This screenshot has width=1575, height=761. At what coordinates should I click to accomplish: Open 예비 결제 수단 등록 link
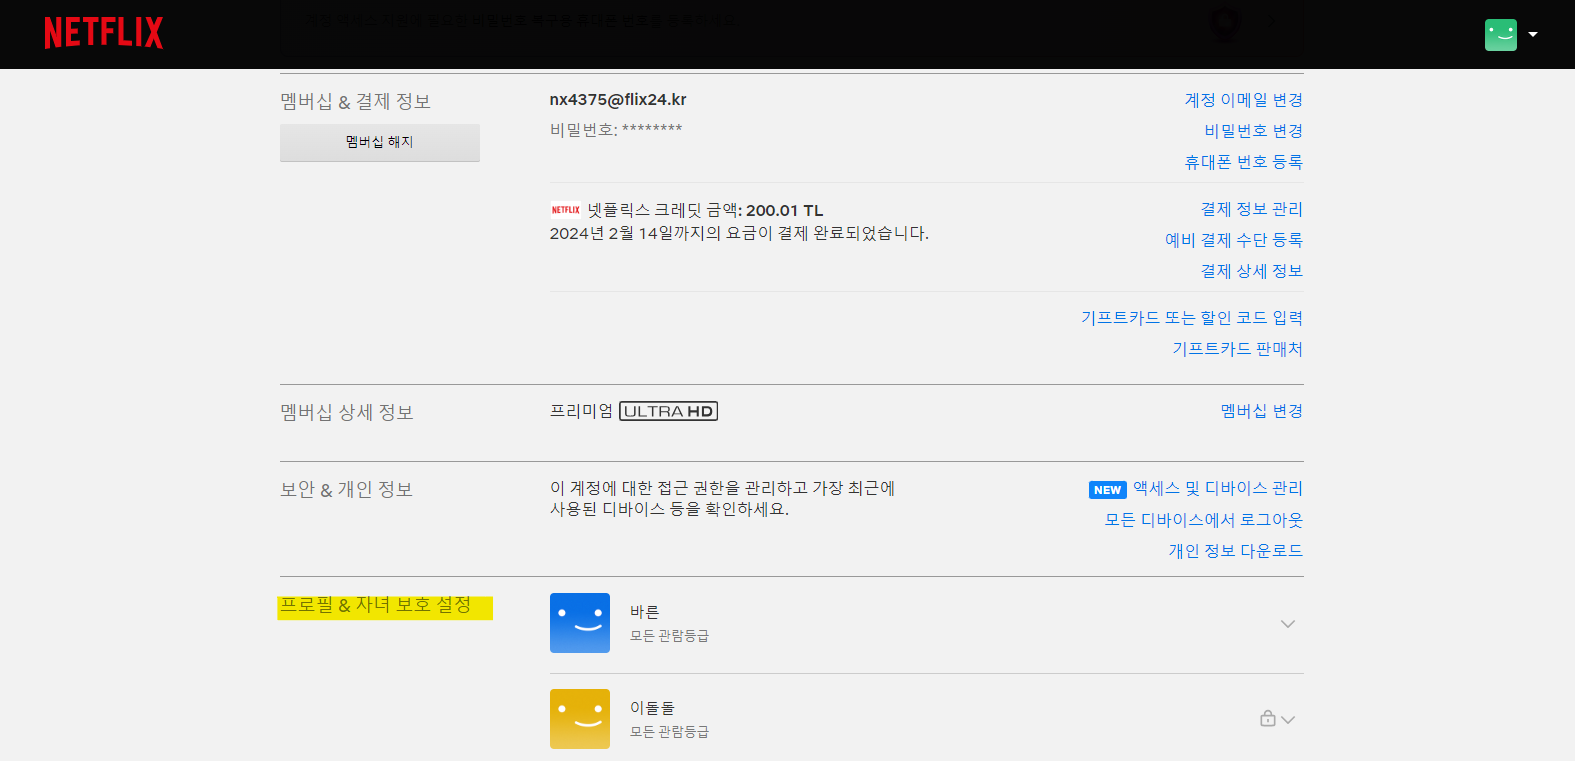pyautogui.click(x=1233, y=240)
